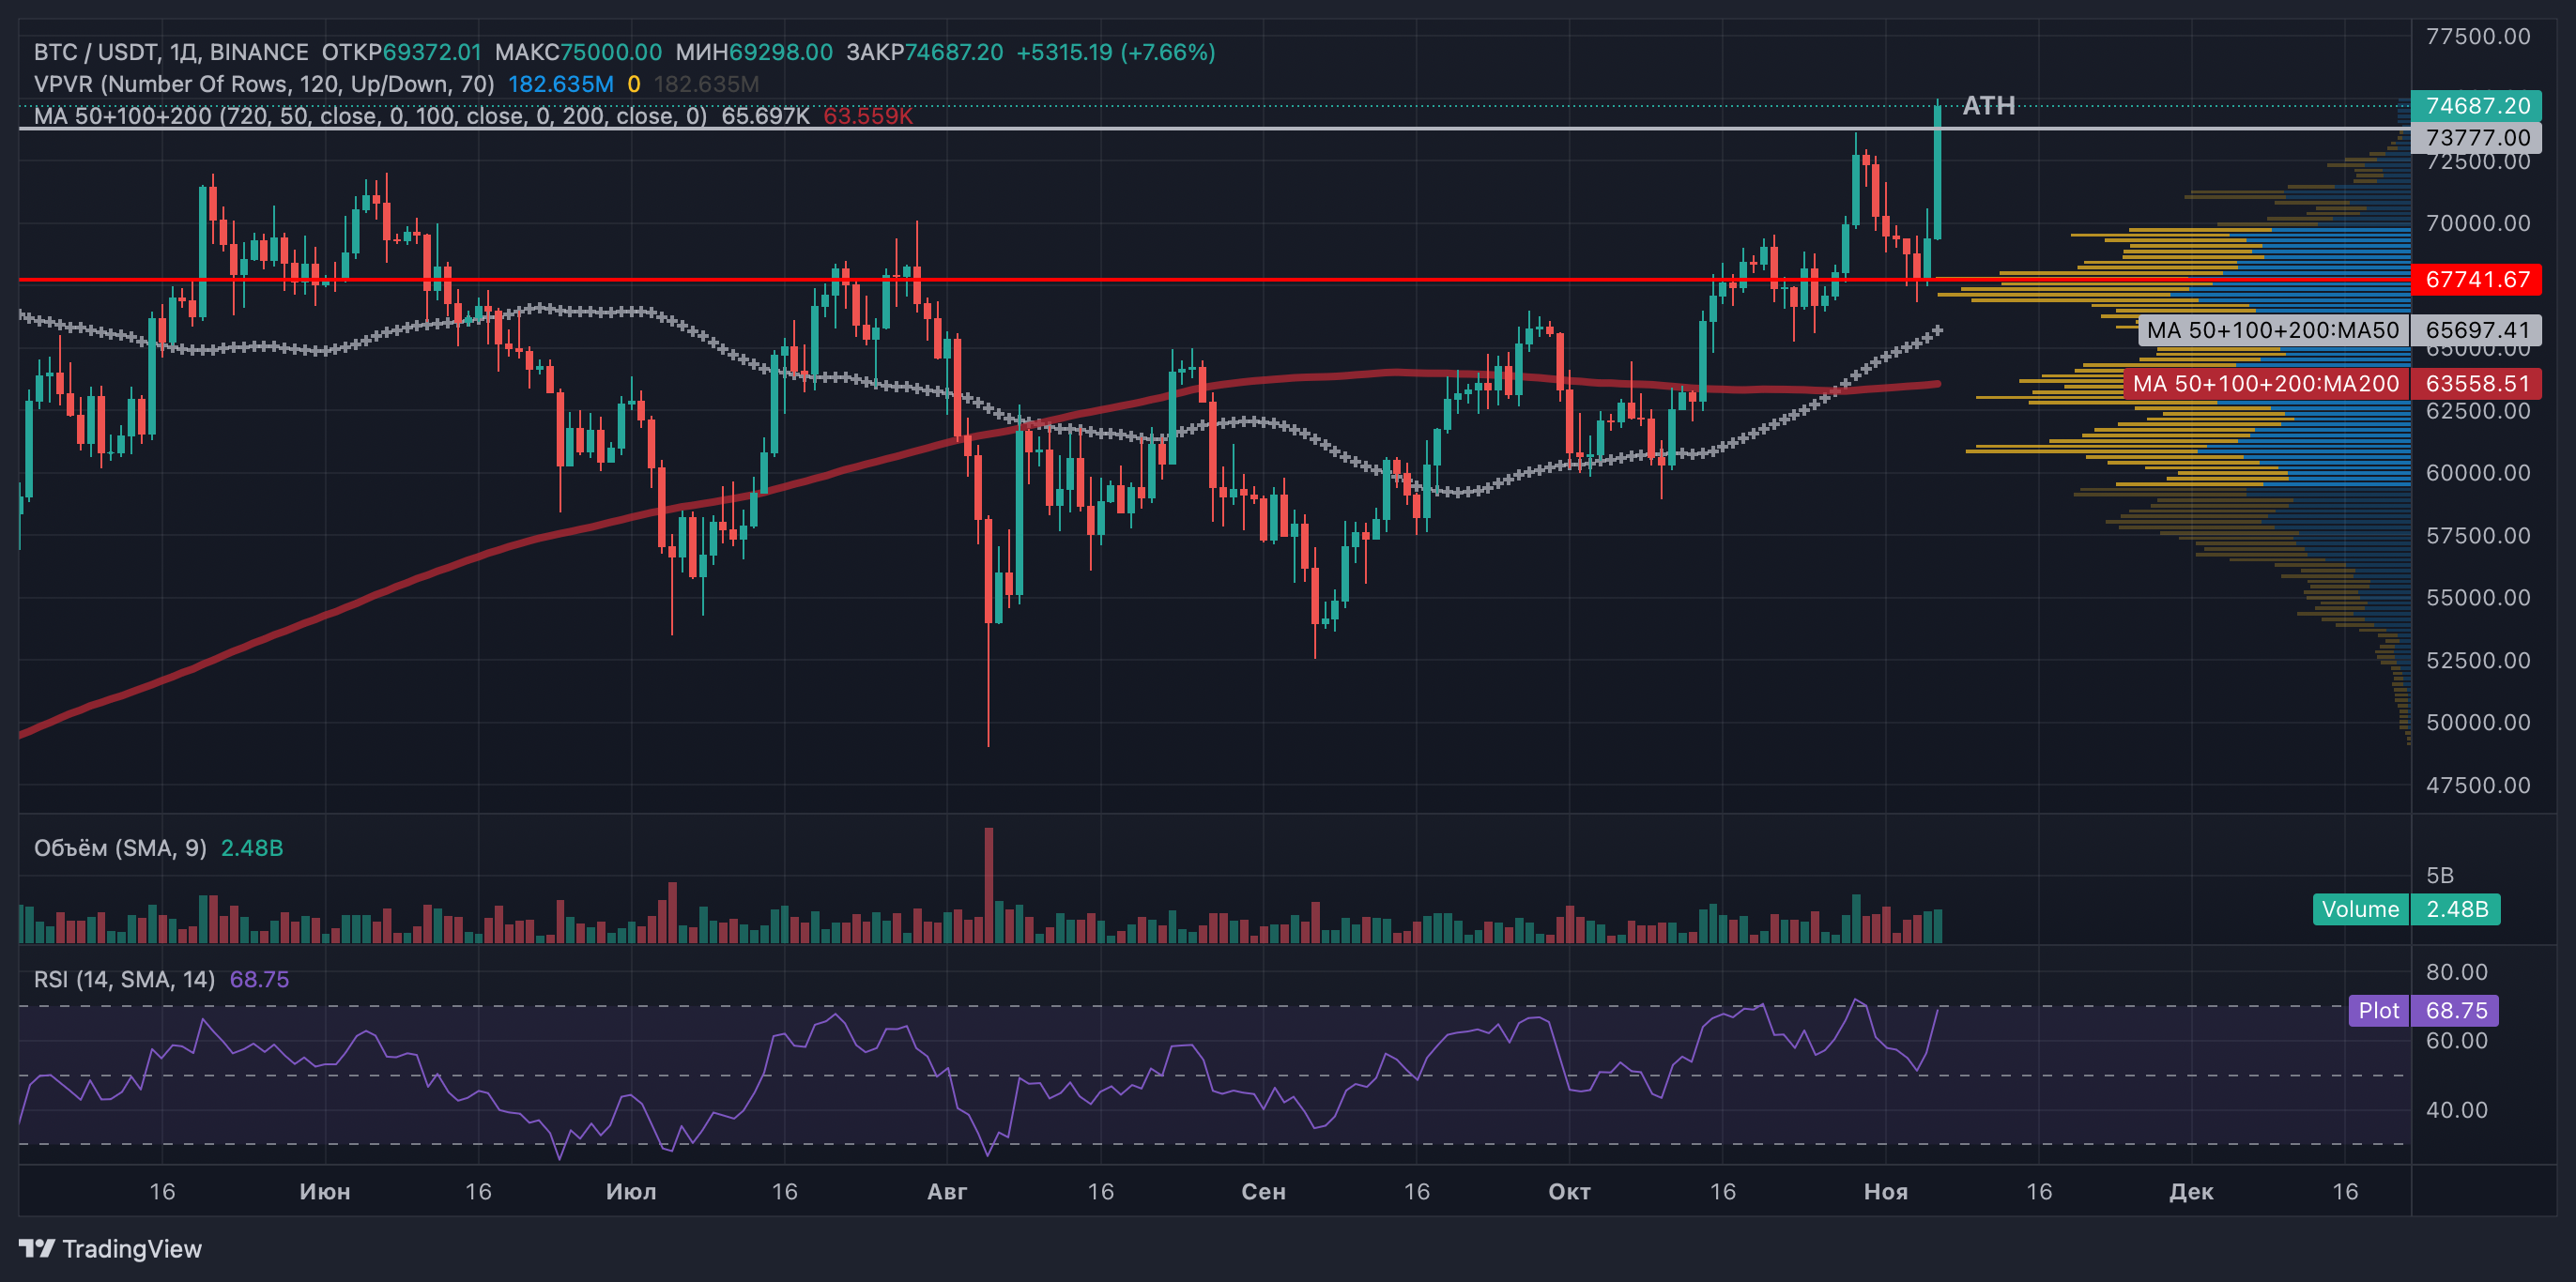Select the red 67741.67 price label

point(2476,280)
